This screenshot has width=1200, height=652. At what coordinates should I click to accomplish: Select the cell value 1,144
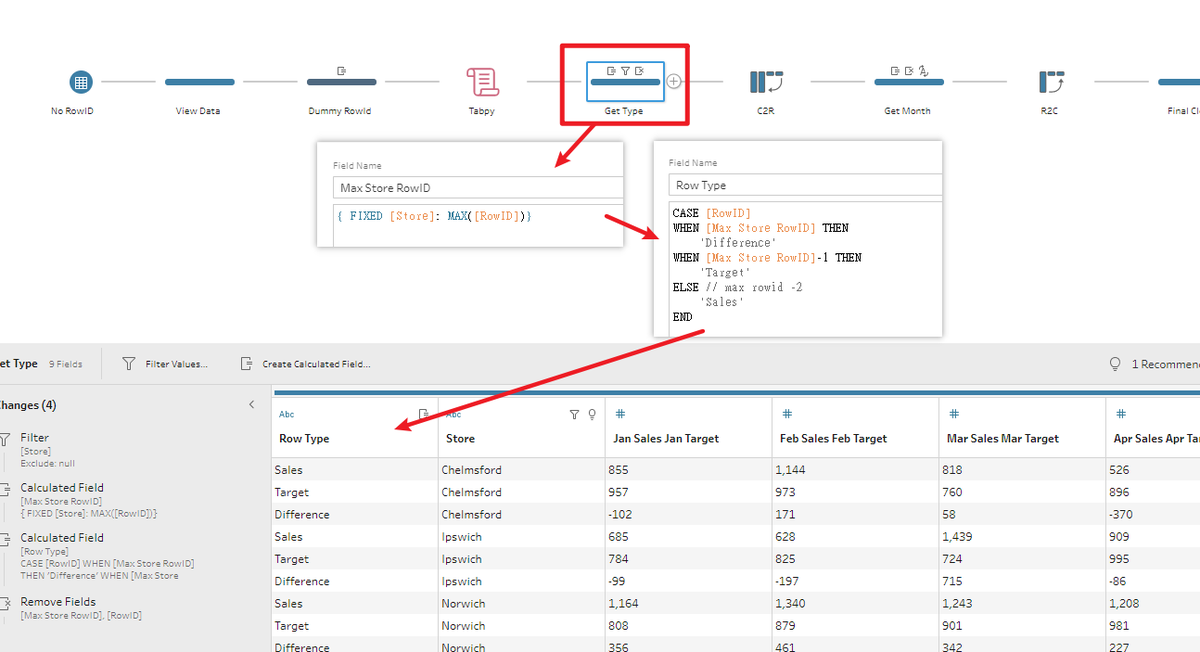coord(791,470)
